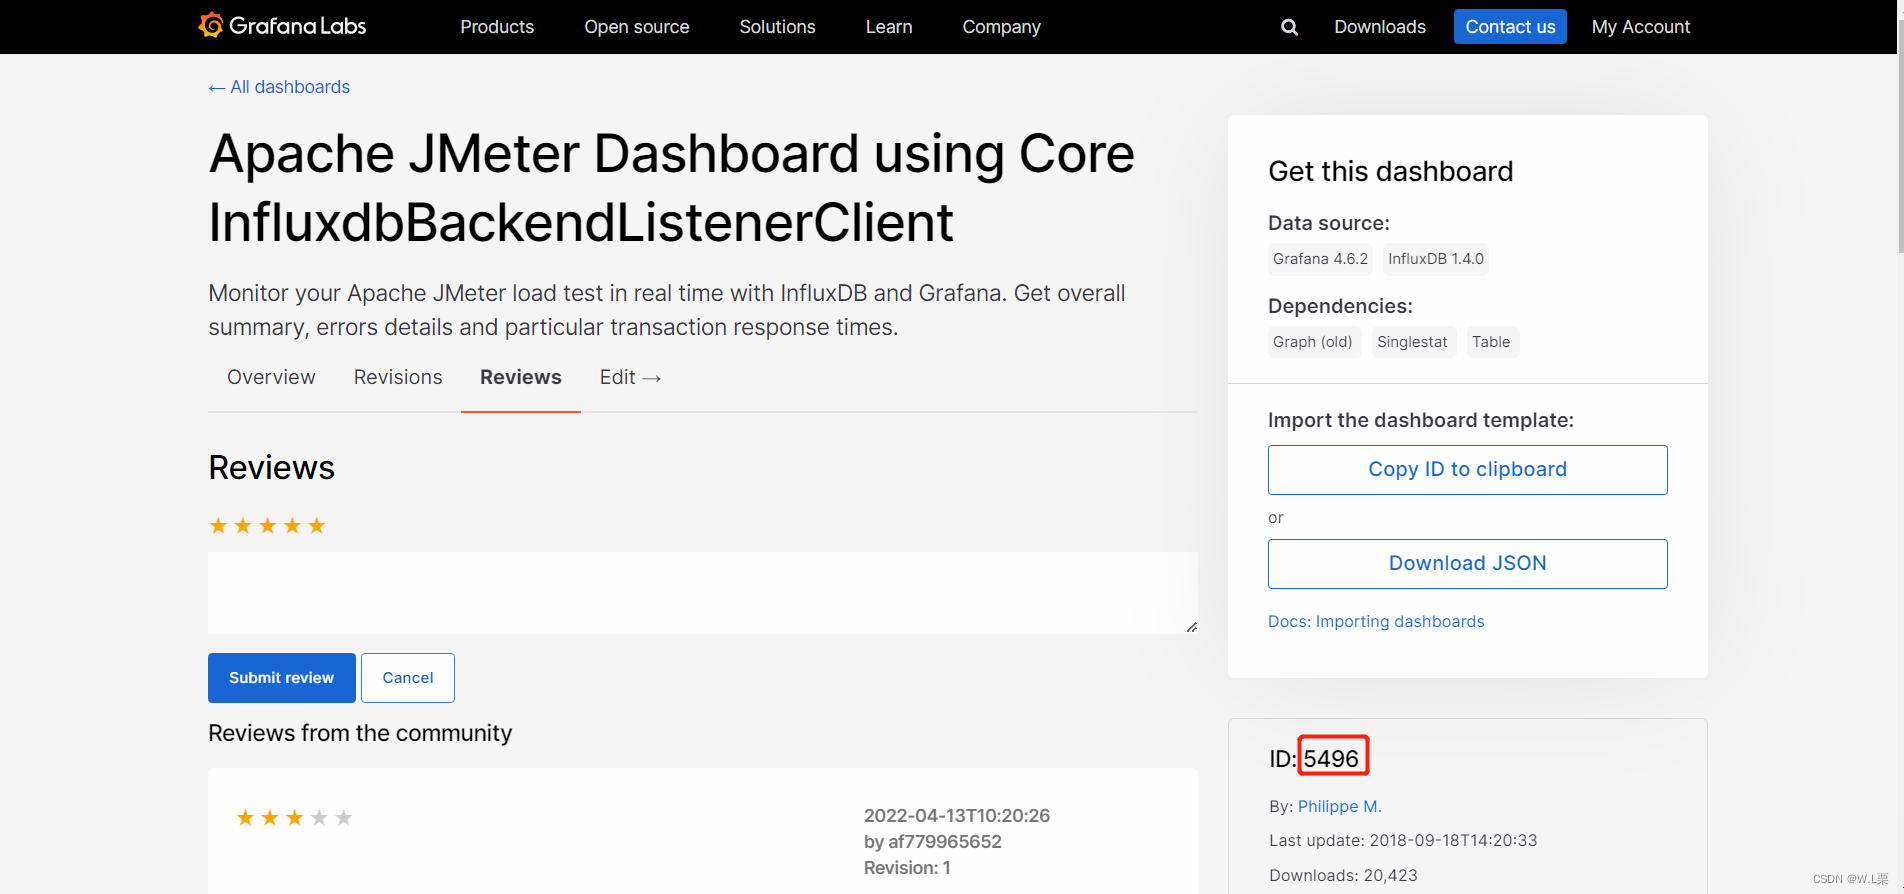Click the Reviews from the community heading
1904x894 pixels.
(360, 734)
